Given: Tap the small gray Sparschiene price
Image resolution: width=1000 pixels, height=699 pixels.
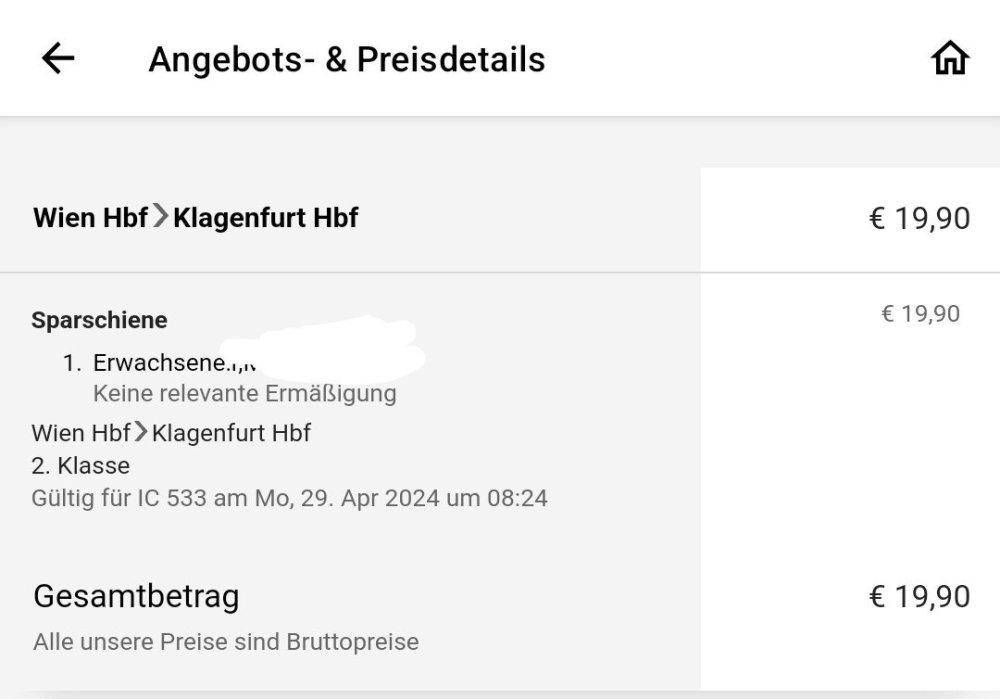Looking at the screenshot, I should [919, 314].
